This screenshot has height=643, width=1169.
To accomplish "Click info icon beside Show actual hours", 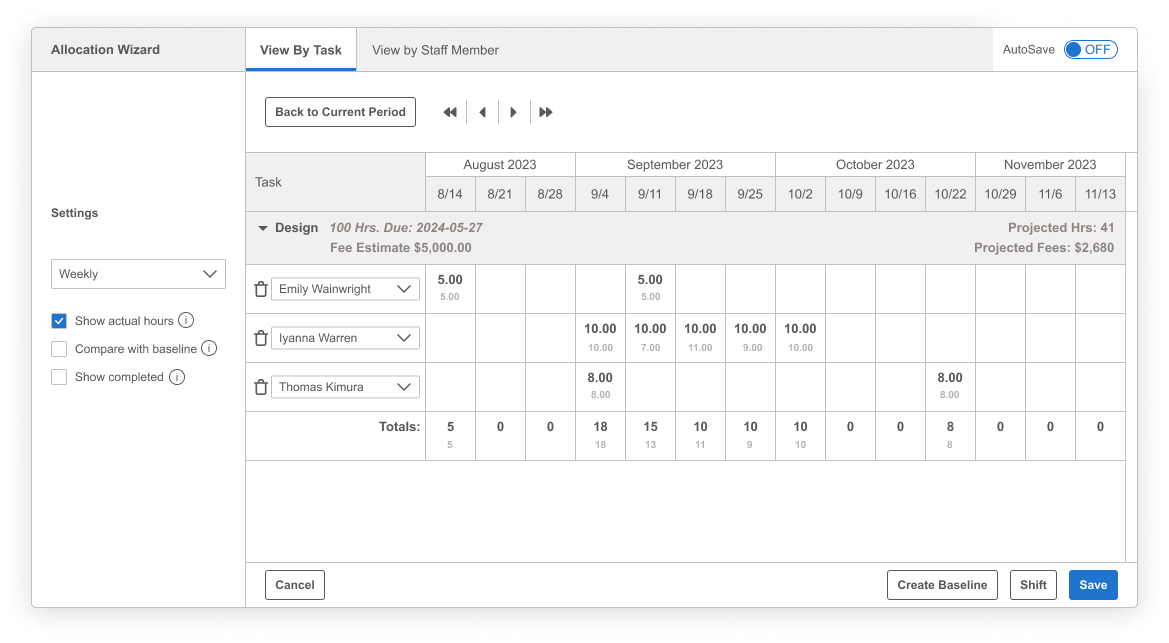I will 186,321.
